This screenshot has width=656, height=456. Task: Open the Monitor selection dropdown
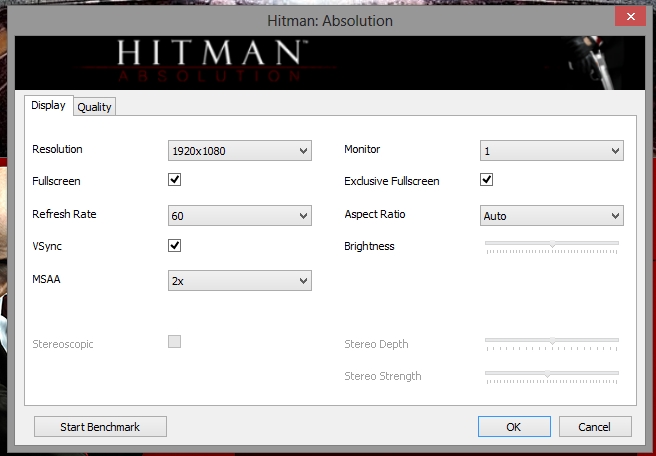pos(551,151)
